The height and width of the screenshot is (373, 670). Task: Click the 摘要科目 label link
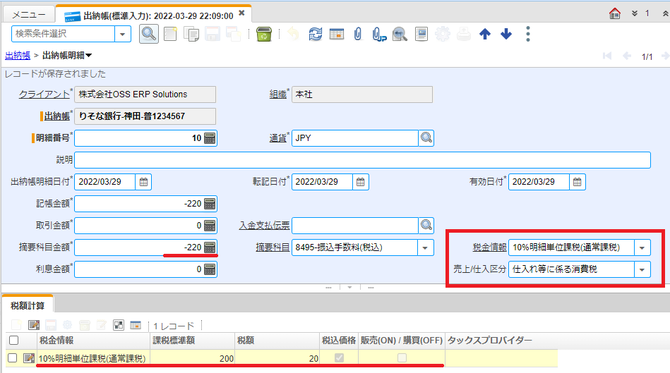click(x=273, y=247)
